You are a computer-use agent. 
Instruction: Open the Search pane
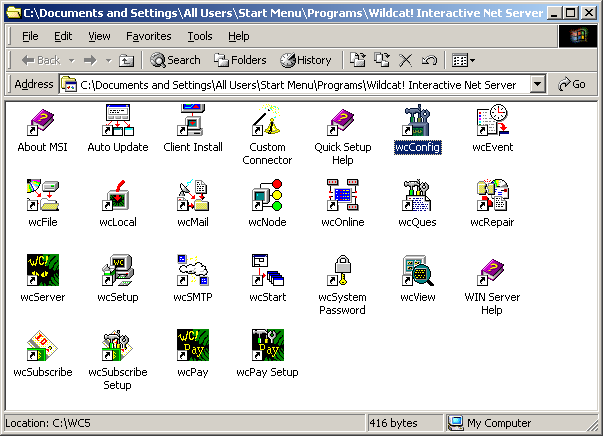pyautogui.click(x=175, y=60)
